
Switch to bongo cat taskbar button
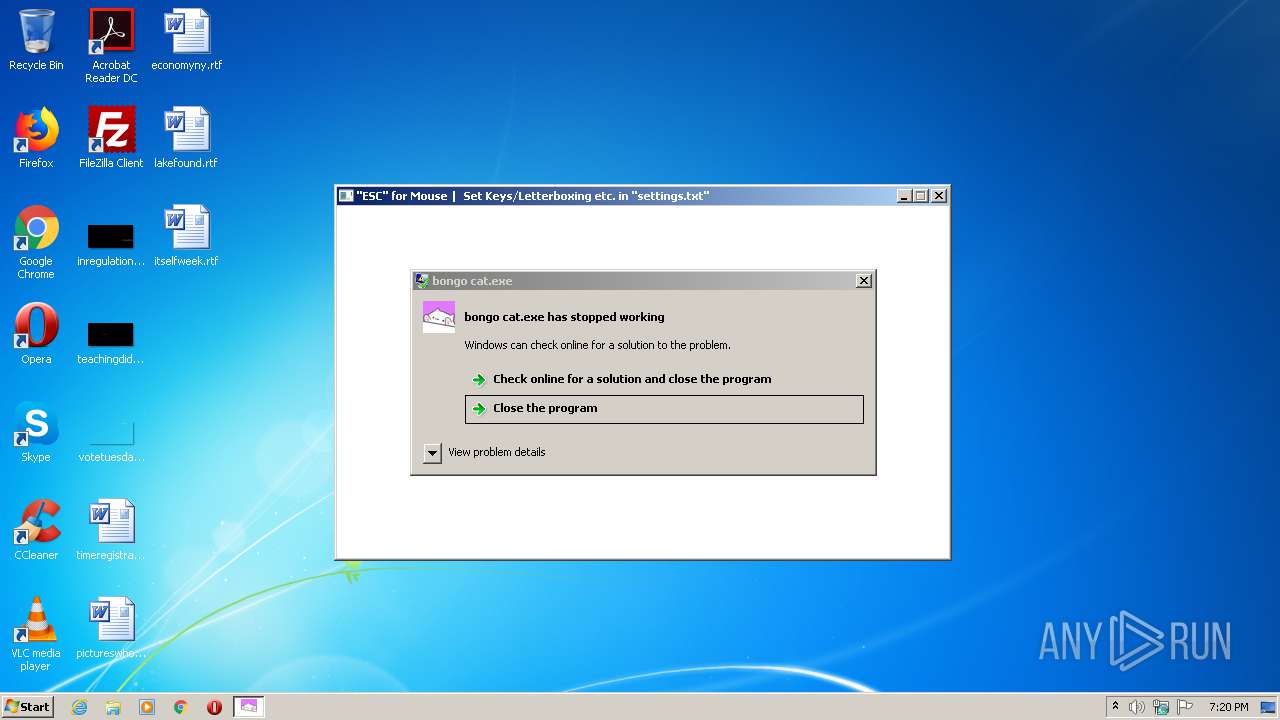[248, 707]
